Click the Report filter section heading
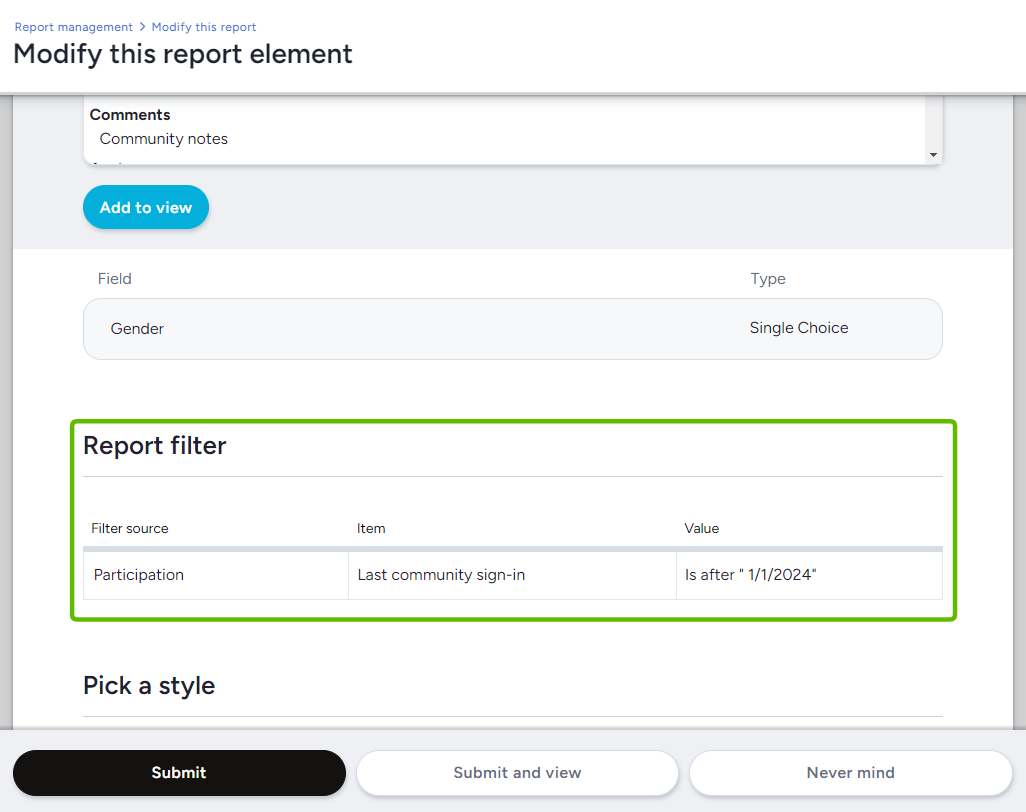Image resolution: width=1026 pixels, height=812 pixels. (155, 446)
